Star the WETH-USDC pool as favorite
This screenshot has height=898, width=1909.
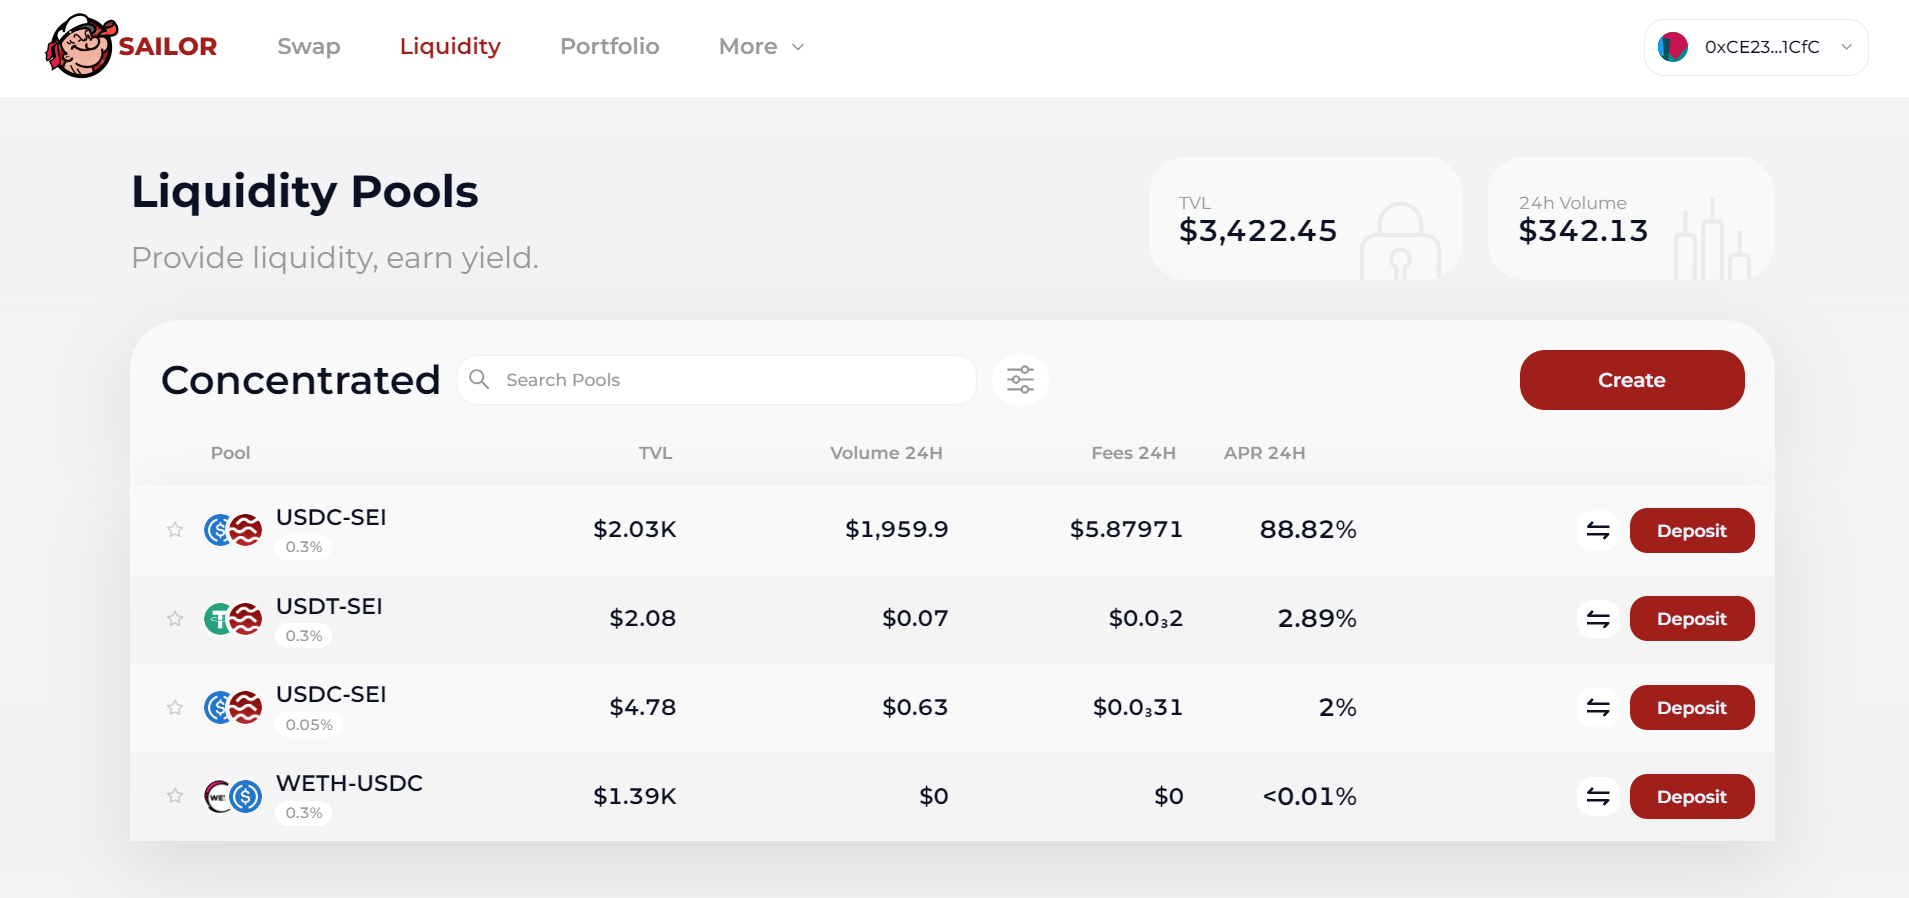click(175, 796)
